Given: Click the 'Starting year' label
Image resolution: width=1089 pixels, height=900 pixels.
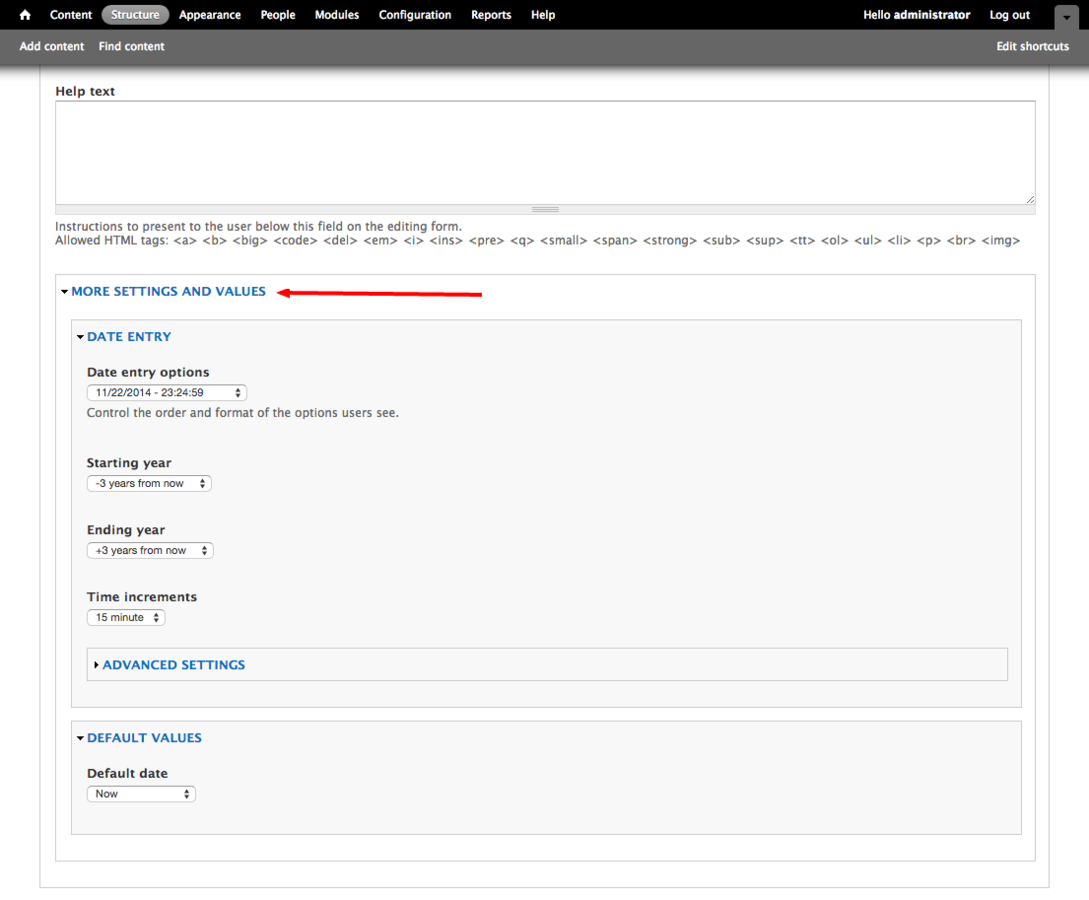Looking at the screenshot, I should click(128, 463).
